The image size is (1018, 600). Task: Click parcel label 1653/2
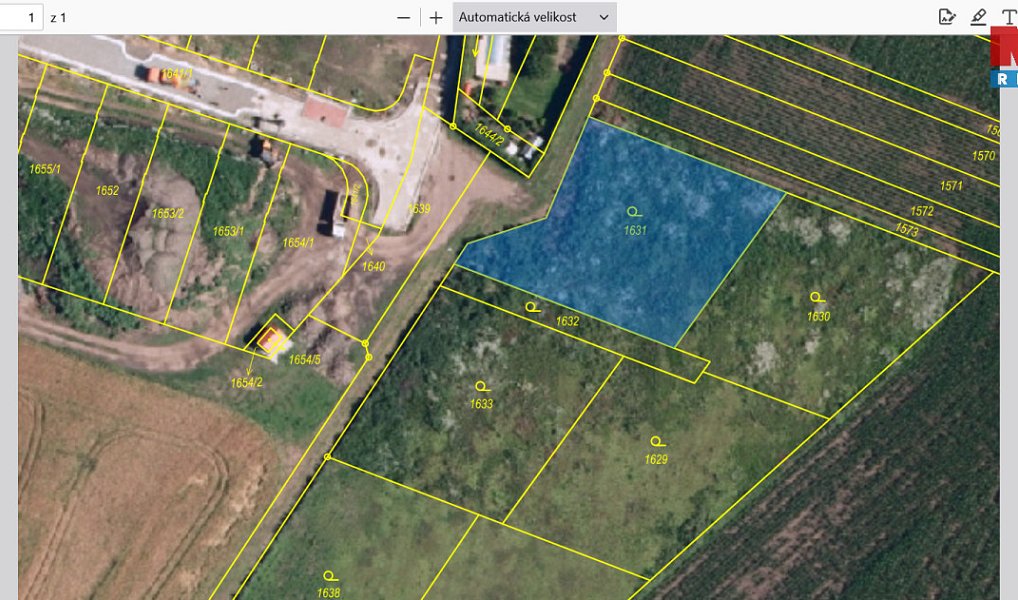tap(168, 214)
